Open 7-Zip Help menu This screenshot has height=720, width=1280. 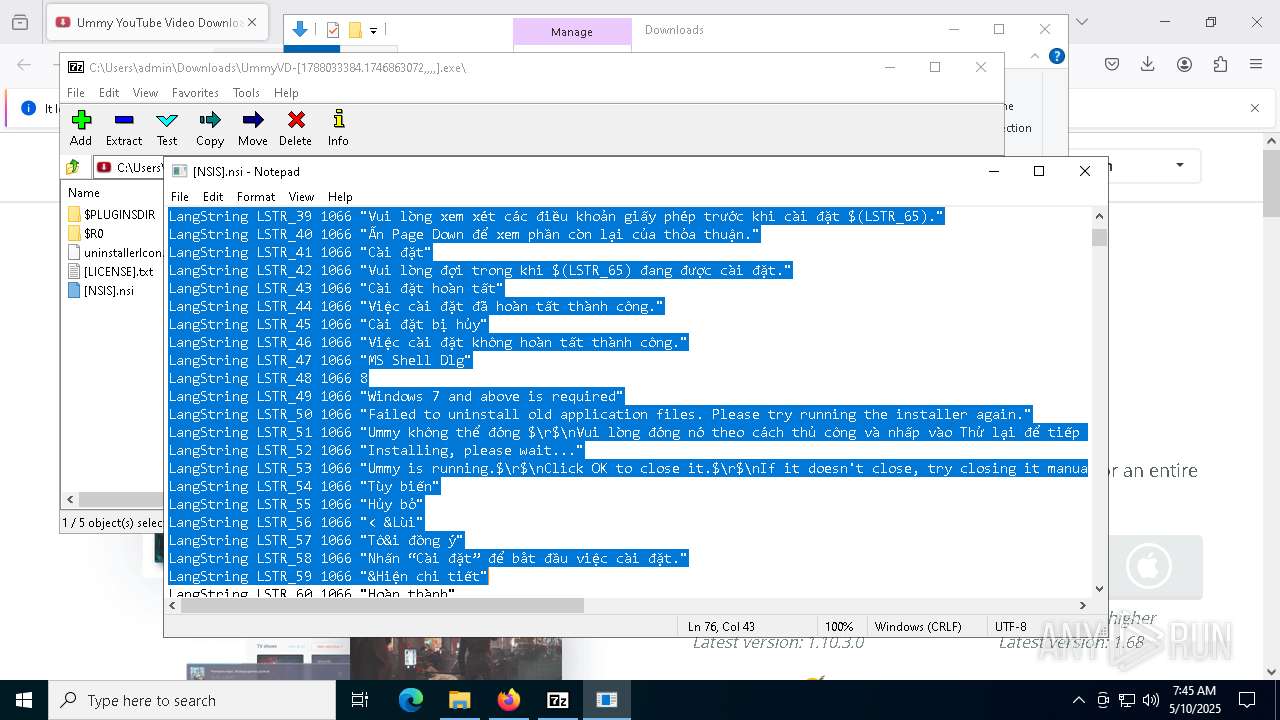click(x=286, y=93)
